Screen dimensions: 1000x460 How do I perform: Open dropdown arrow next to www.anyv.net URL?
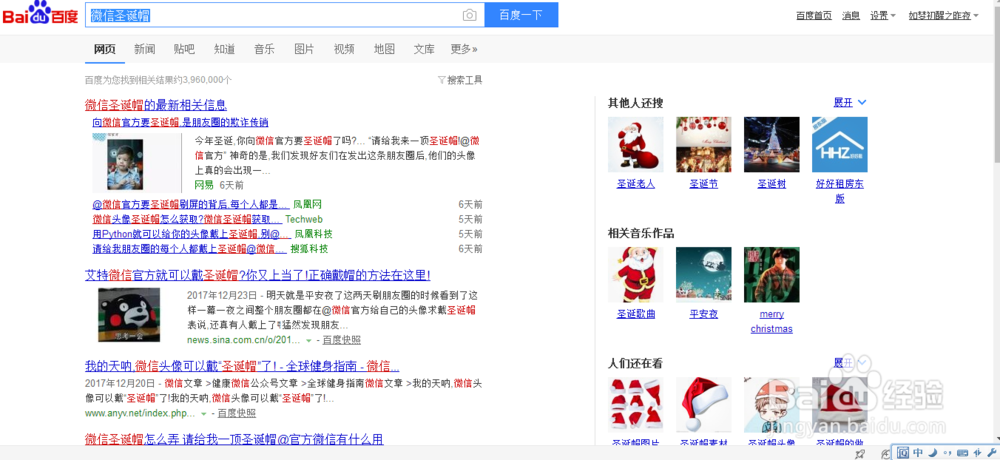[x=204, y=414]
